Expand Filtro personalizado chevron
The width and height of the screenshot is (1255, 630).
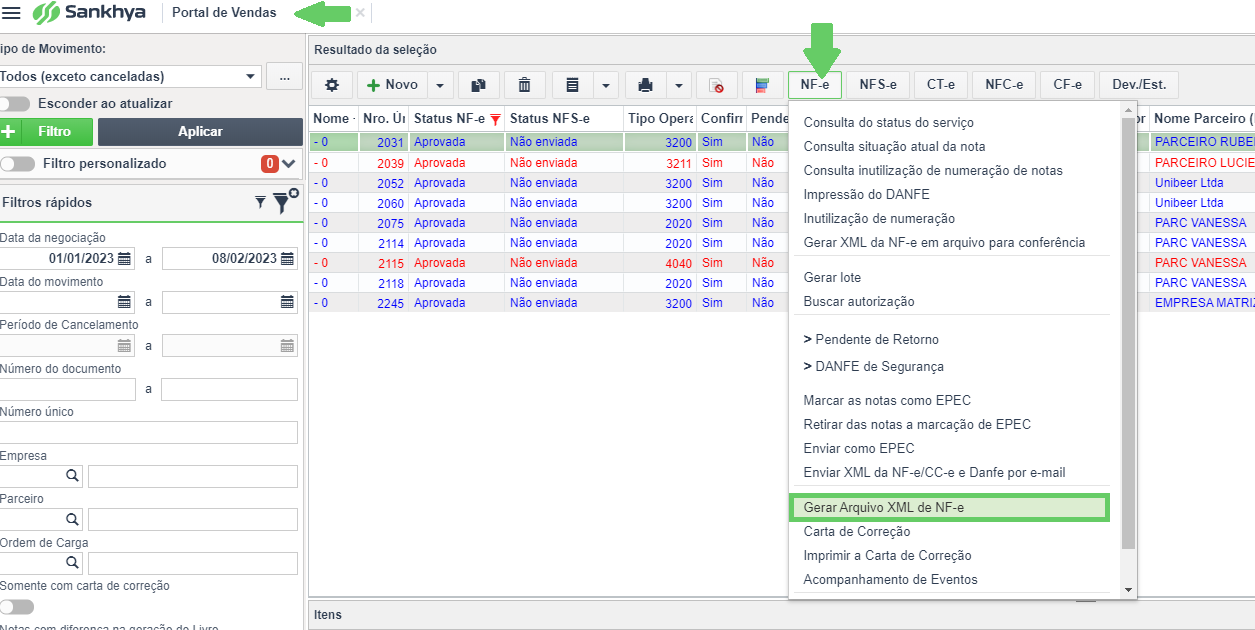(289, 164)
